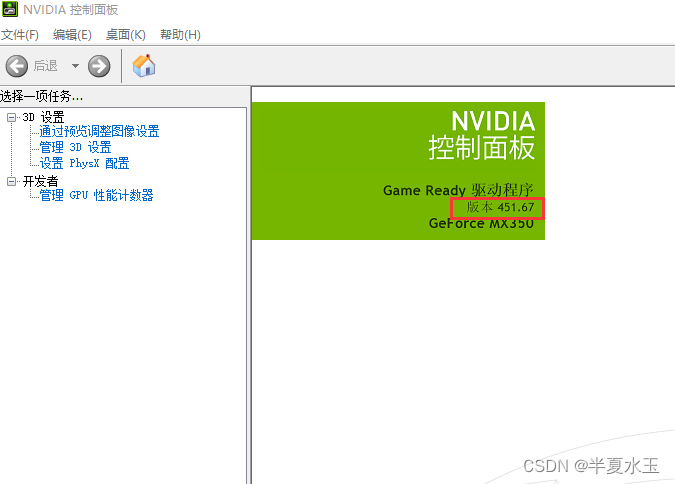Open the 编辑(E) menu
Screen dimensions: 675x484
click(x=72, y=34)
